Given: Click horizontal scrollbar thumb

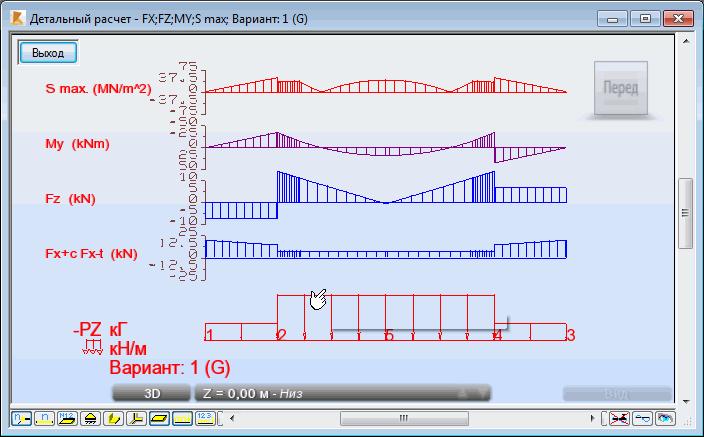Looking at the screenshot, I should (x=404, y=419).
